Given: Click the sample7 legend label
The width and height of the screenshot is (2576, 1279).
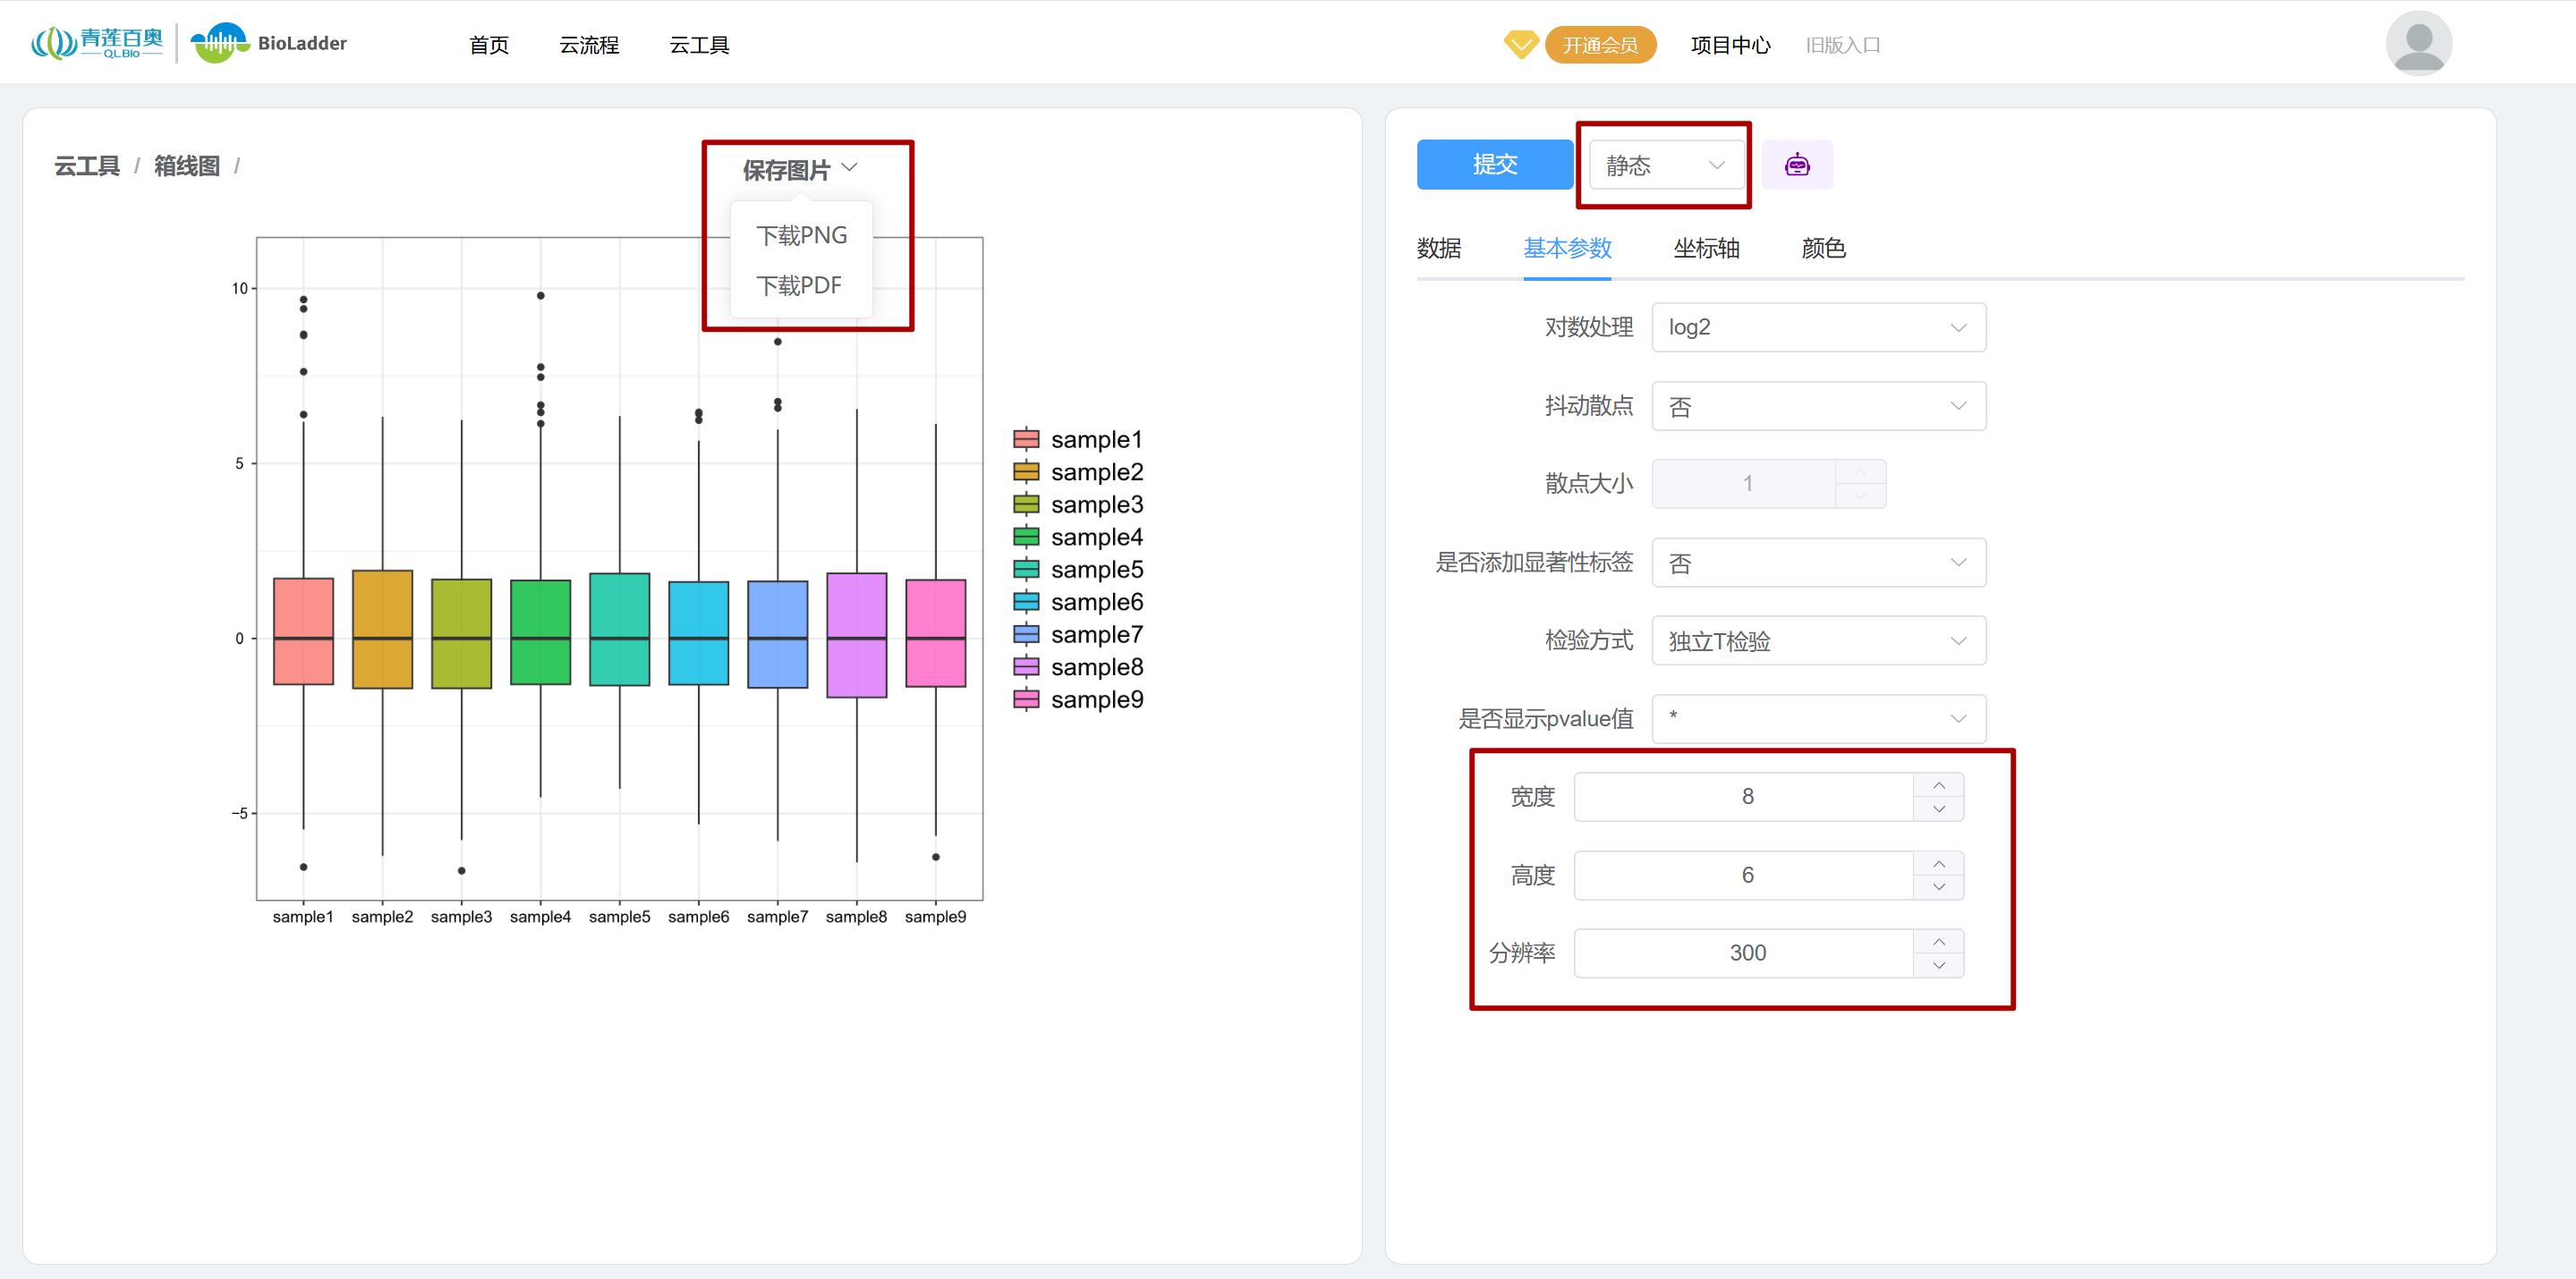Looking at the screenshot, I should [x=1097, y=634].
